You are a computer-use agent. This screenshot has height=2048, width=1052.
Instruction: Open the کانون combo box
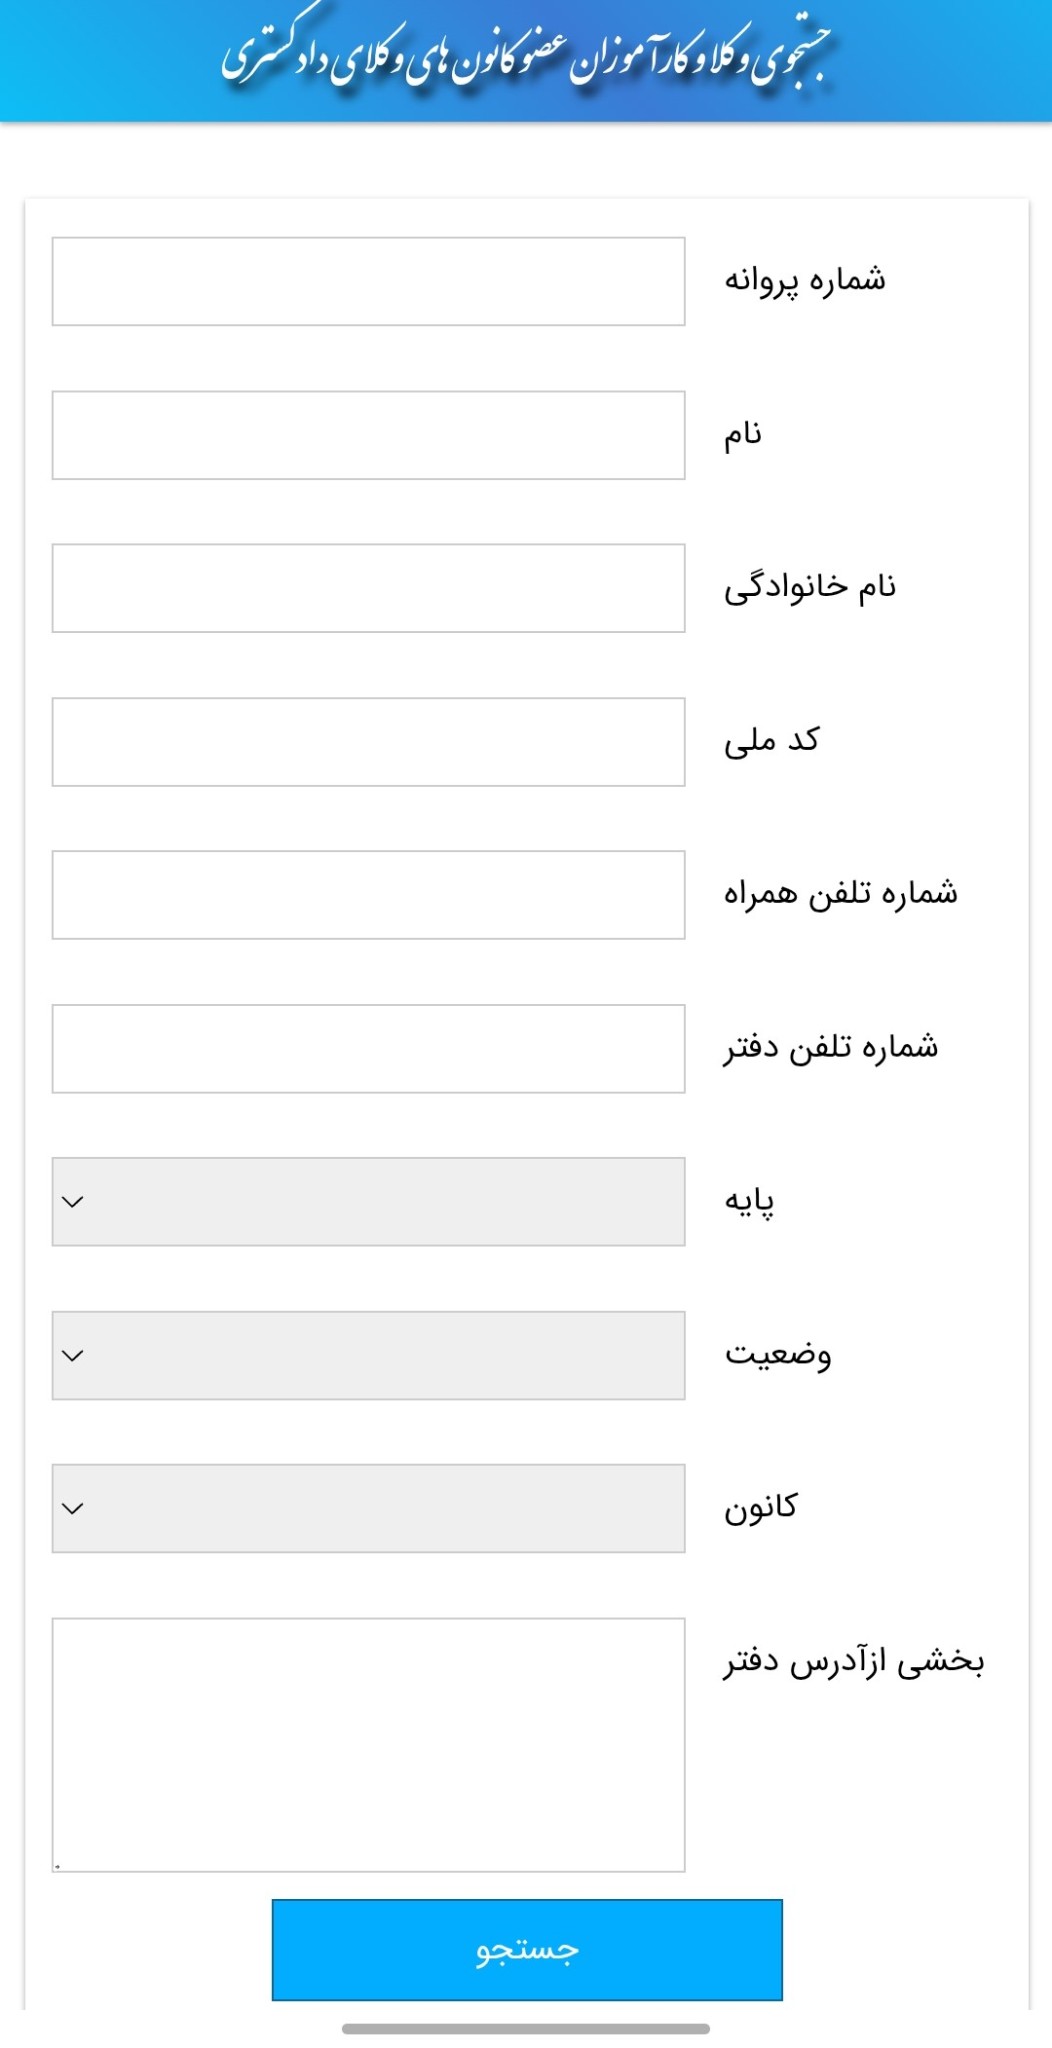[x=368, y=1508]
